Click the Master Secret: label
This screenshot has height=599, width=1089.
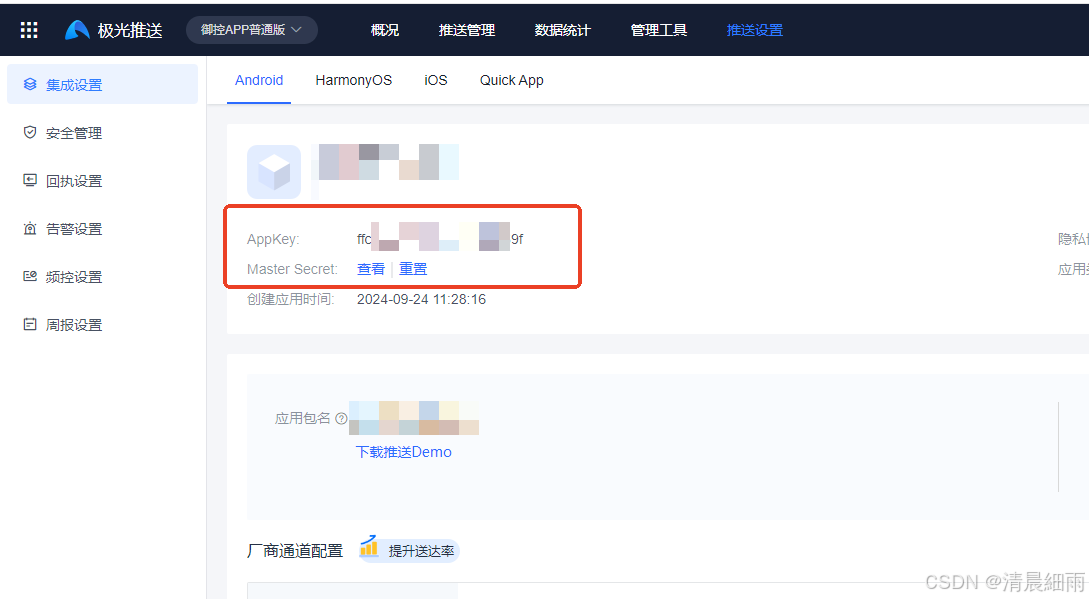tap(292, 269)
